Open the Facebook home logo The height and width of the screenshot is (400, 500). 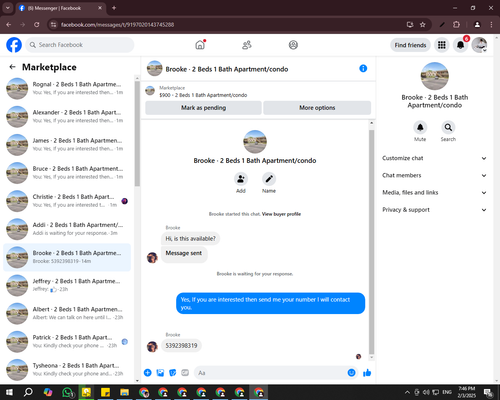14,45
